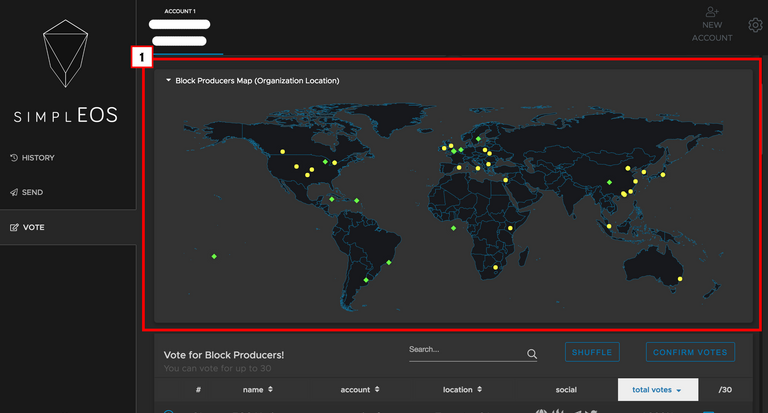
Task: Click the green diamond on Brazil's coast
Action: coord(389,263)
